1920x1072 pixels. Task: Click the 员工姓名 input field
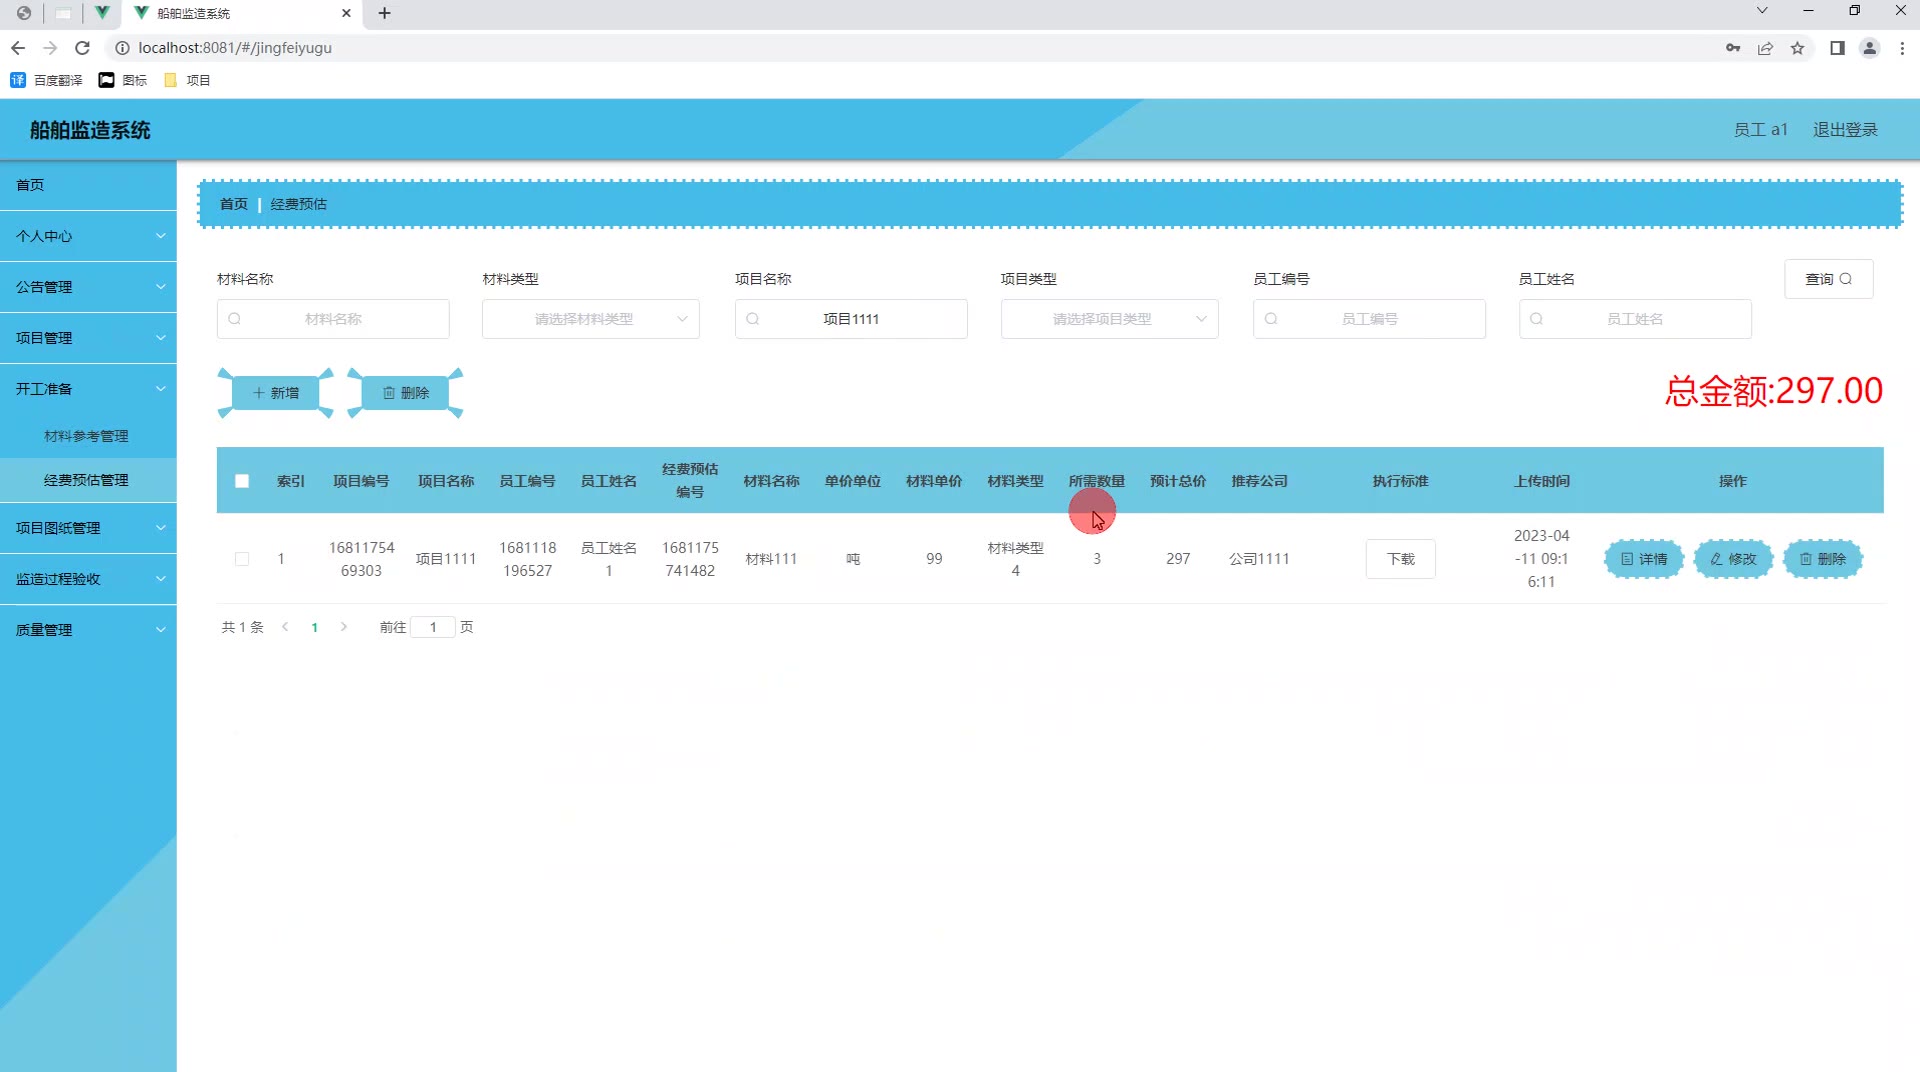[x=1635, y=319]
